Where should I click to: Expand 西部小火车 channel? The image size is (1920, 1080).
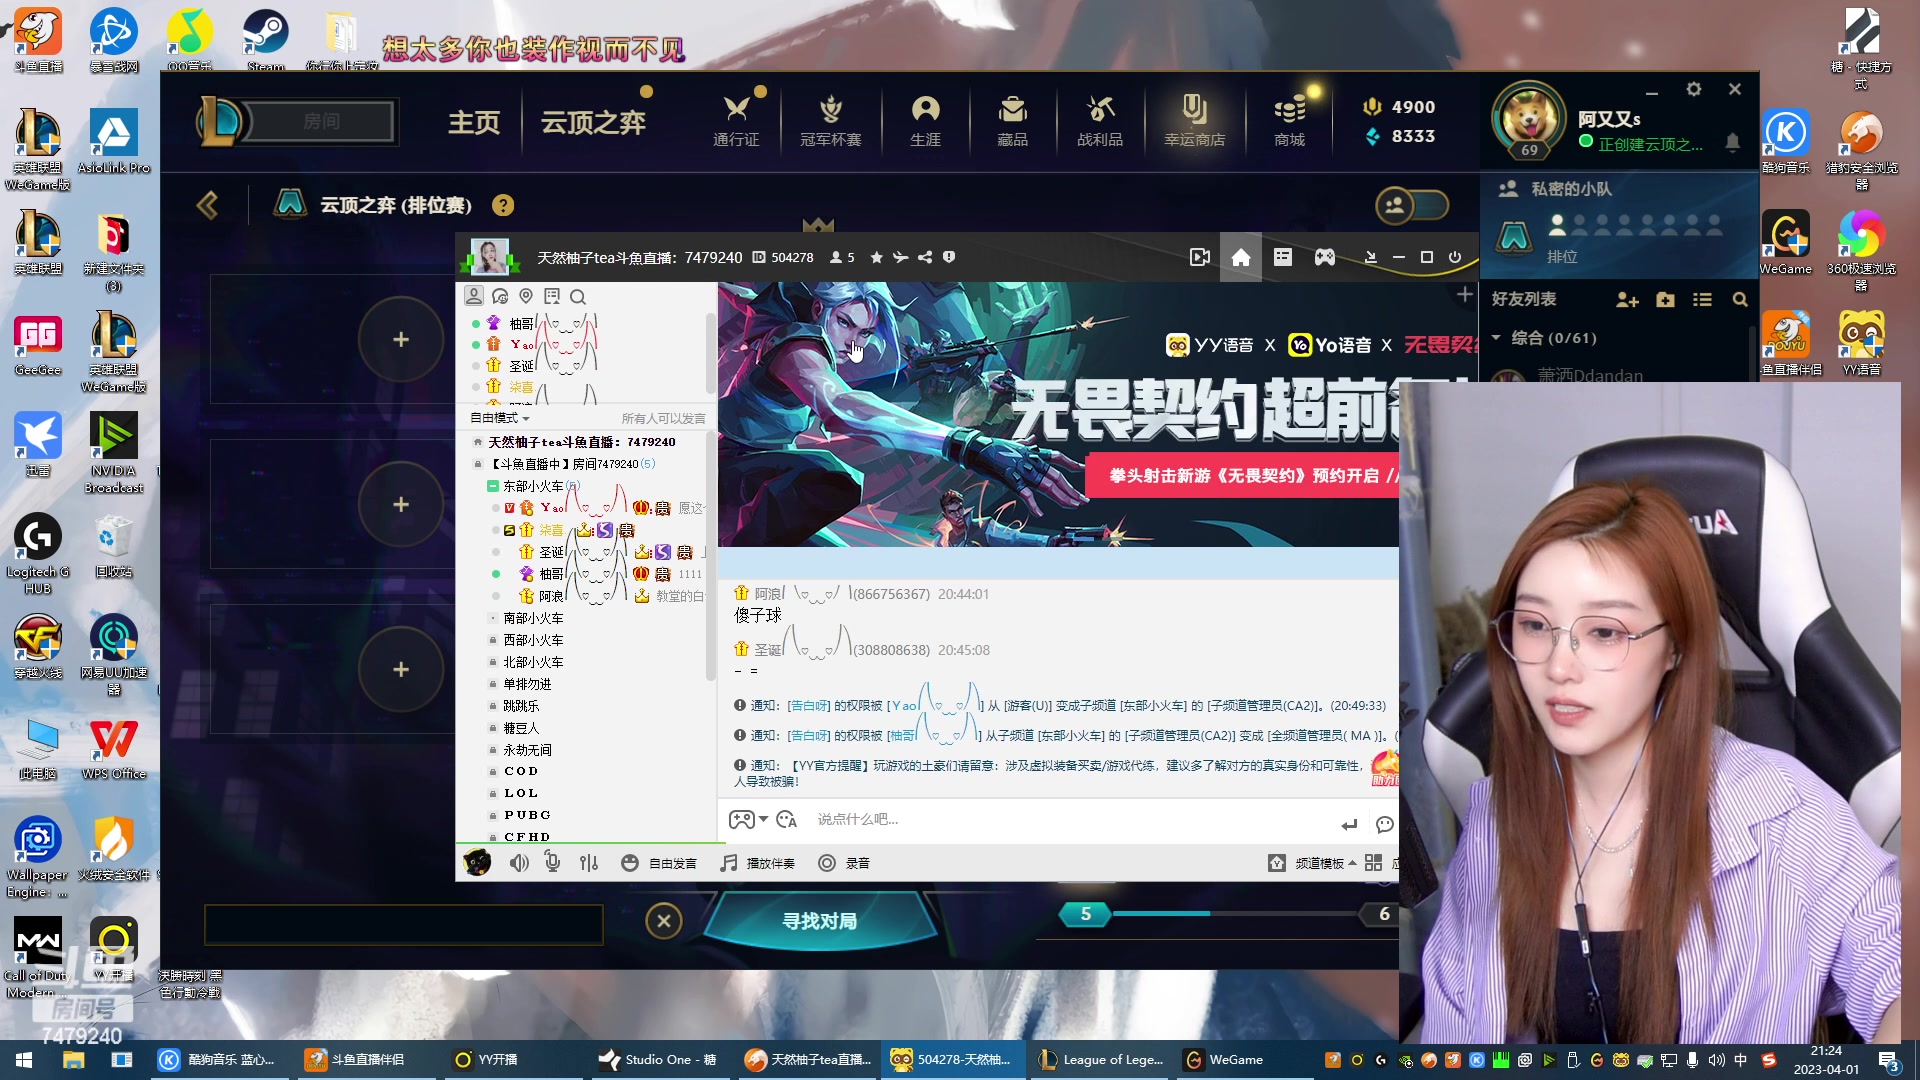click(x=533, y=640)
